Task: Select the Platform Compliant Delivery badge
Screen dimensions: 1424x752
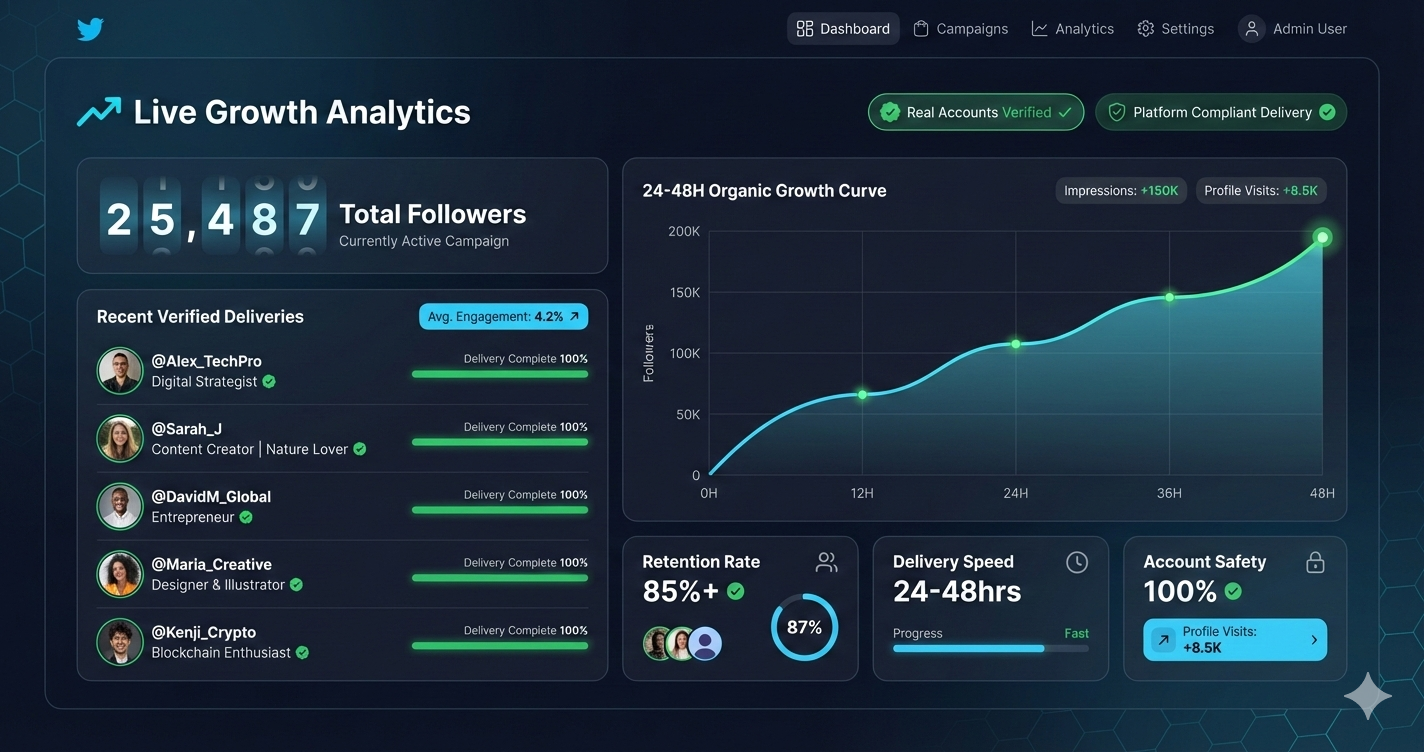Action: [x=1221, y=112]
